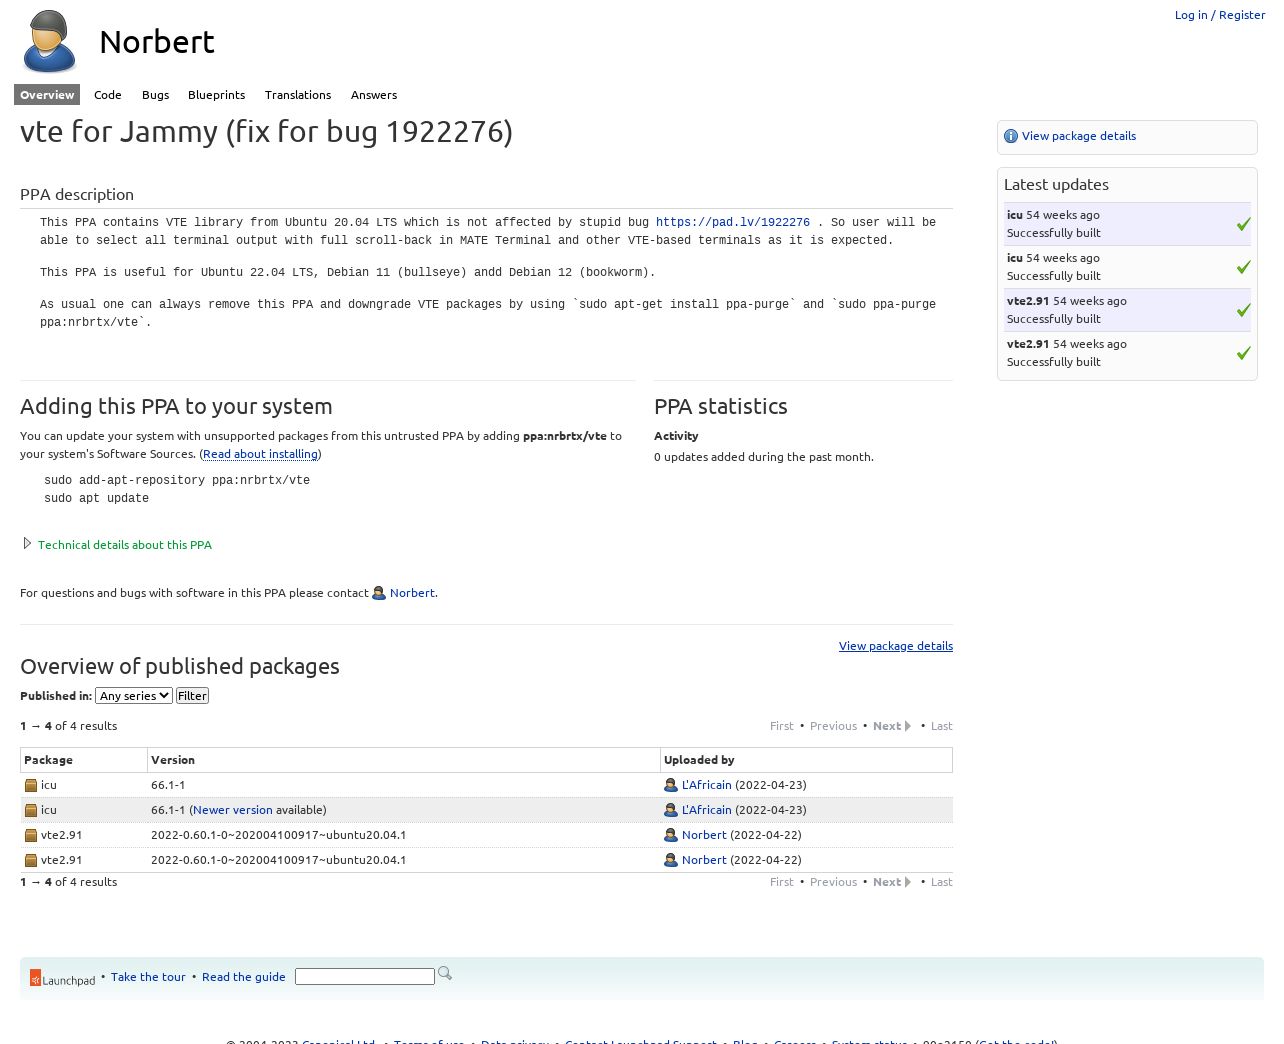1284x1044 pixels.
Task: Click the Newer version link in icu row
Action: tap(233, 810)
